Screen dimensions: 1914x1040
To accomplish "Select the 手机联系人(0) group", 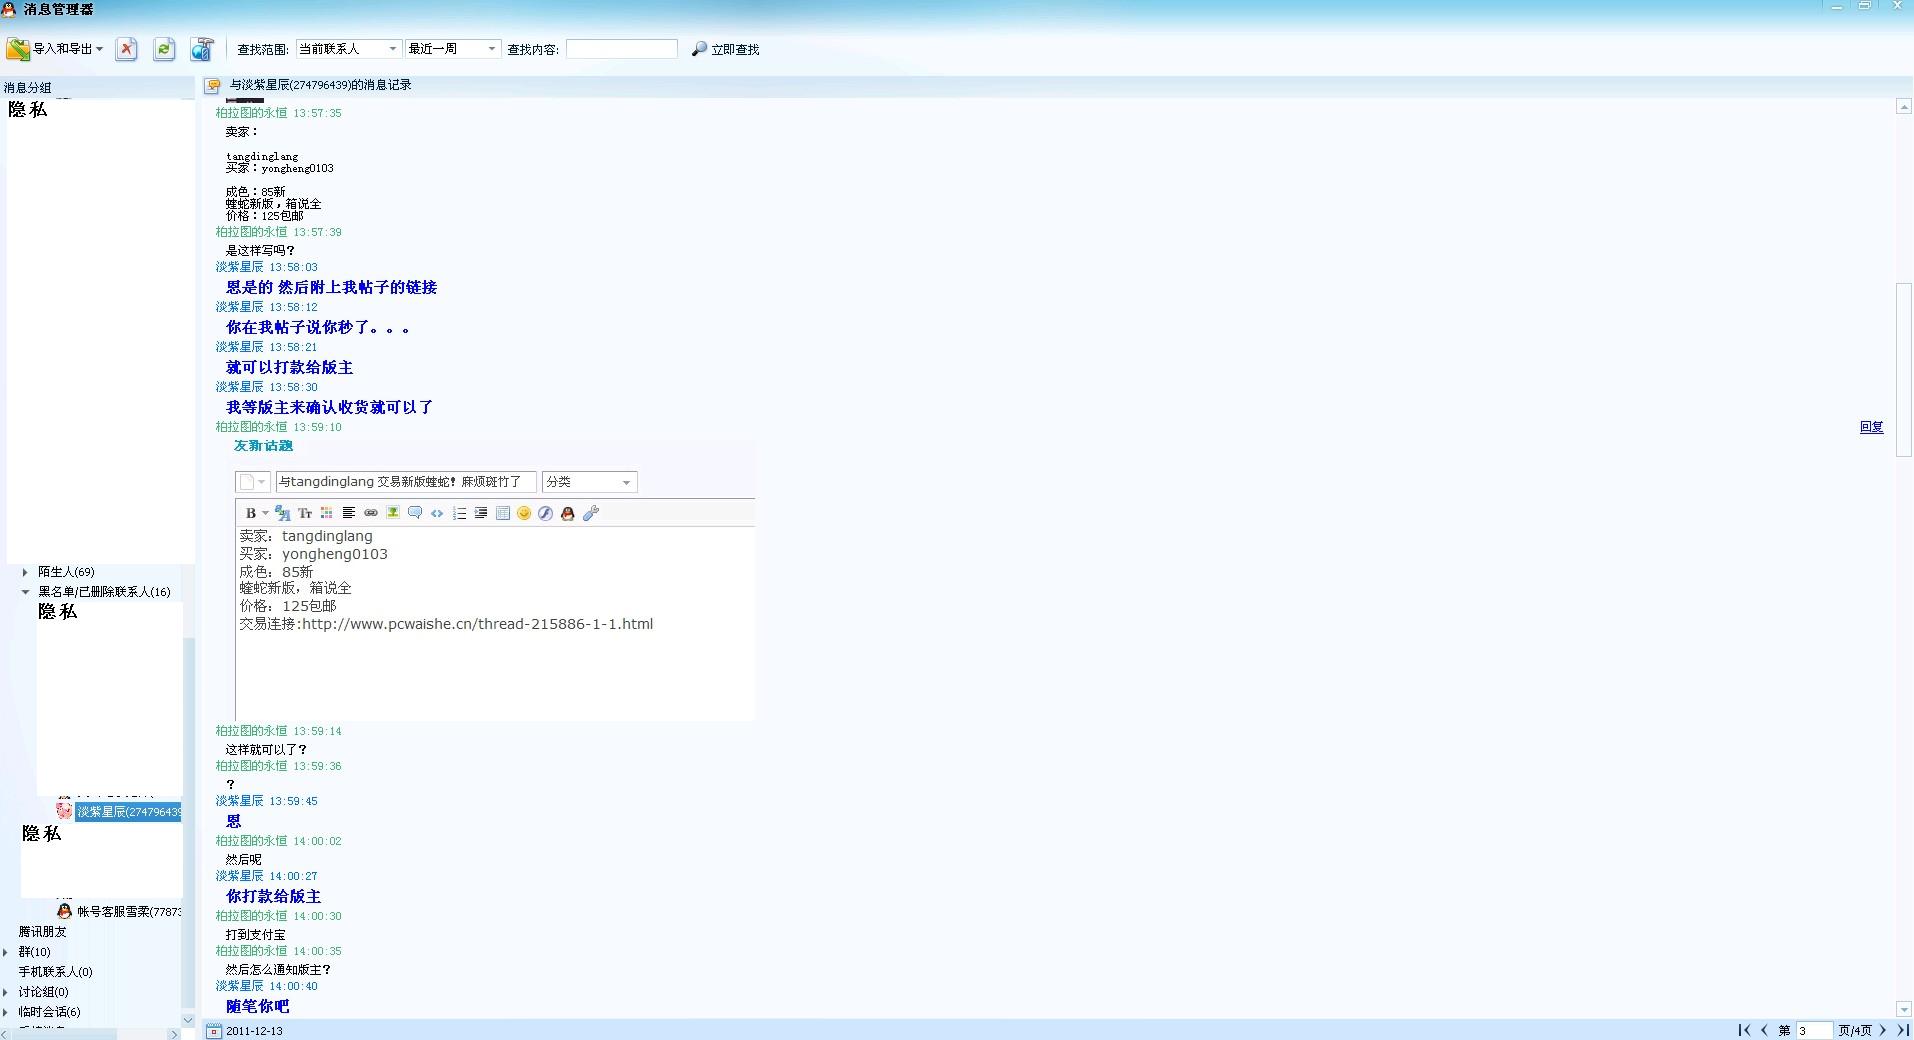I will (x=55, y=972).
